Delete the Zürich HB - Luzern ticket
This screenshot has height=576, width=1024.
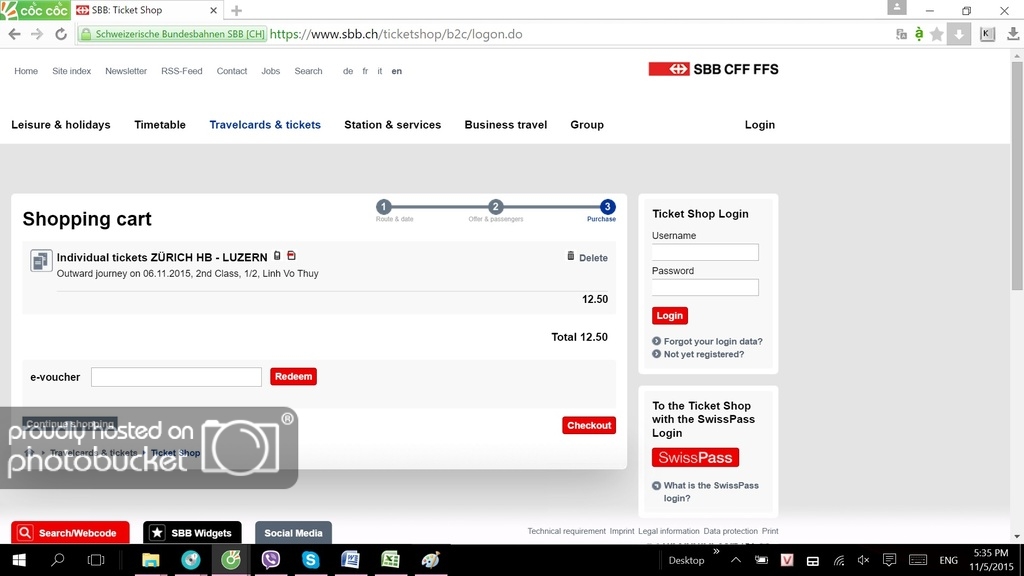point(587,257)
